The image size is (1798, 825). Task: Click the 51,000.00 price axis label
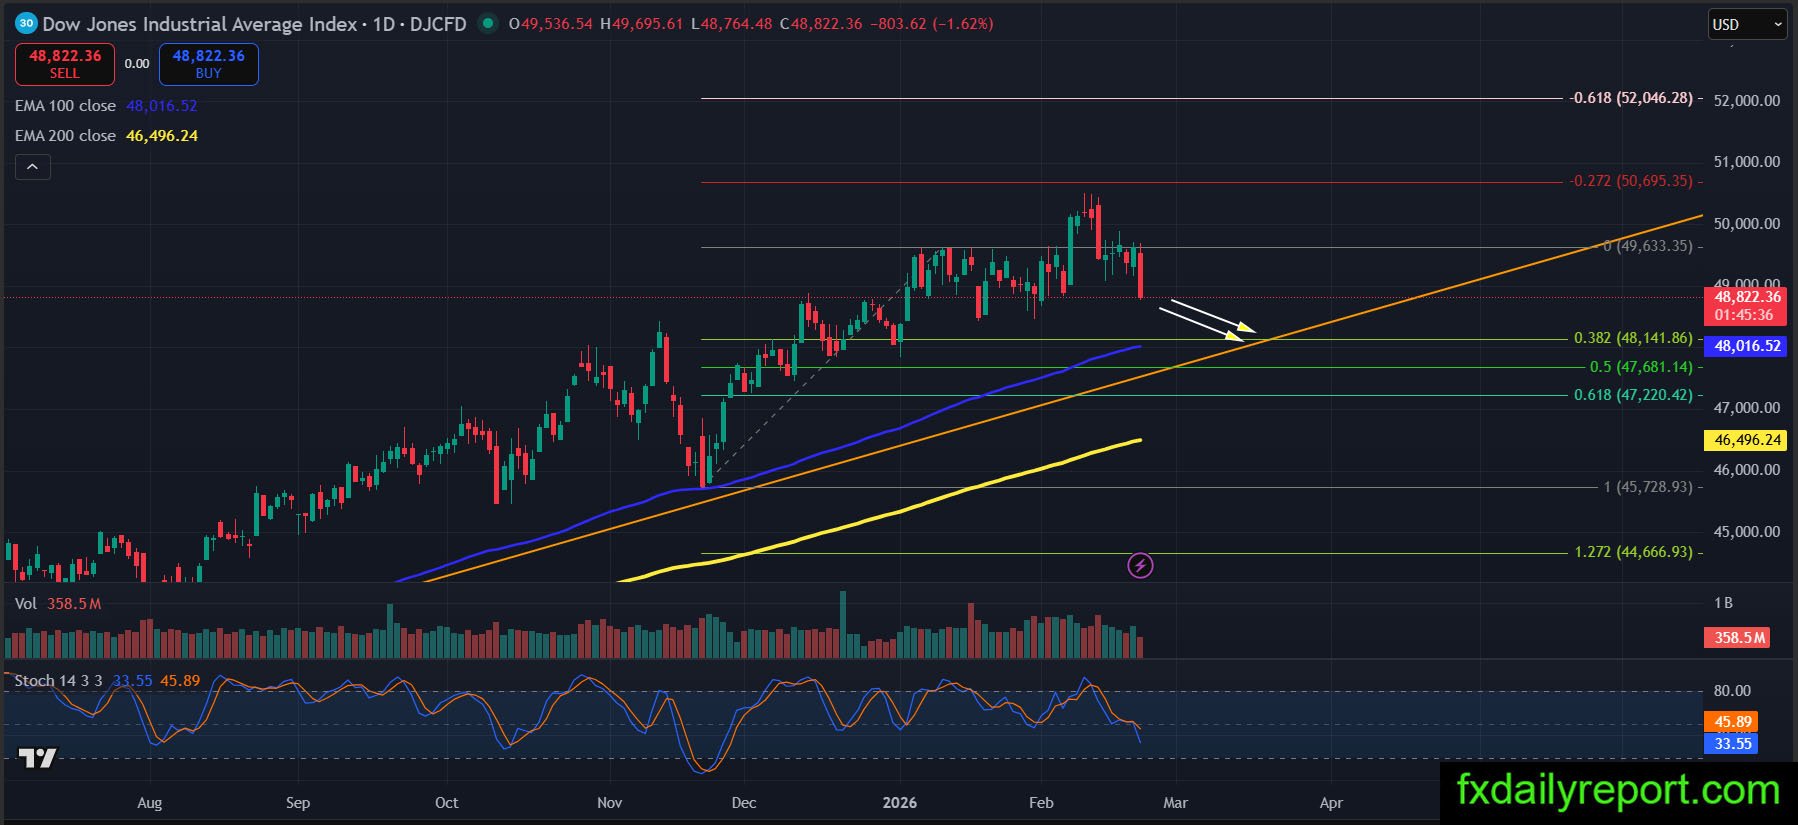click(x=1747, y=162)
